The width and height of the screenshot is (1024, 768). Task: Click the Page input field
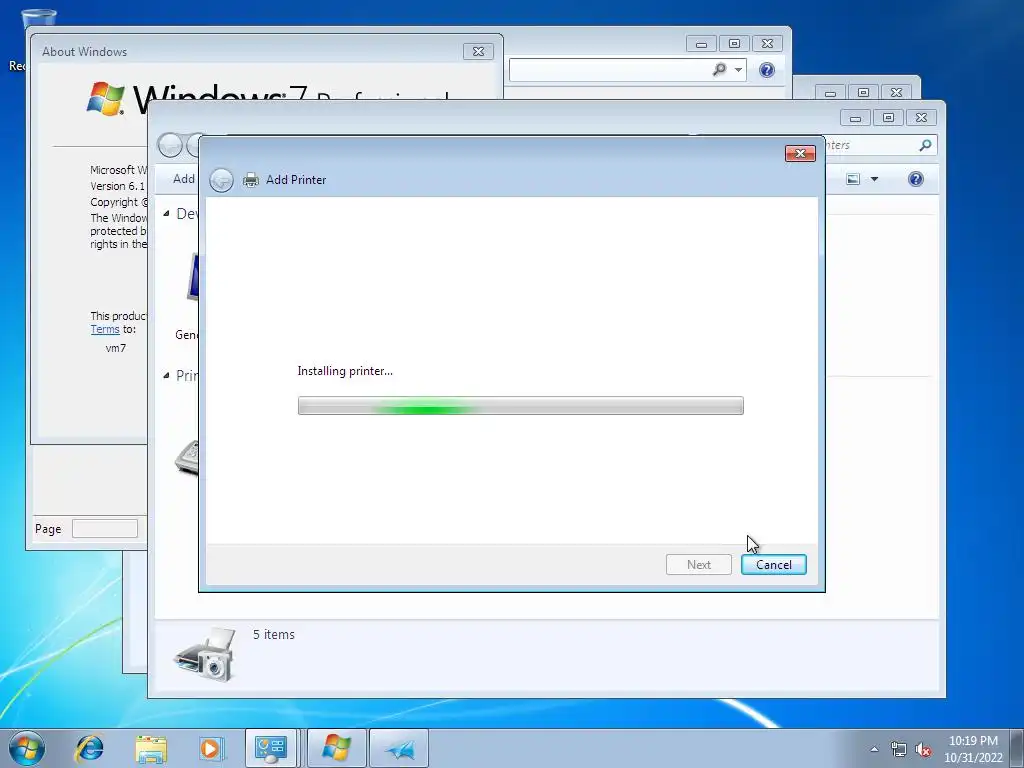tap(104, 528)
